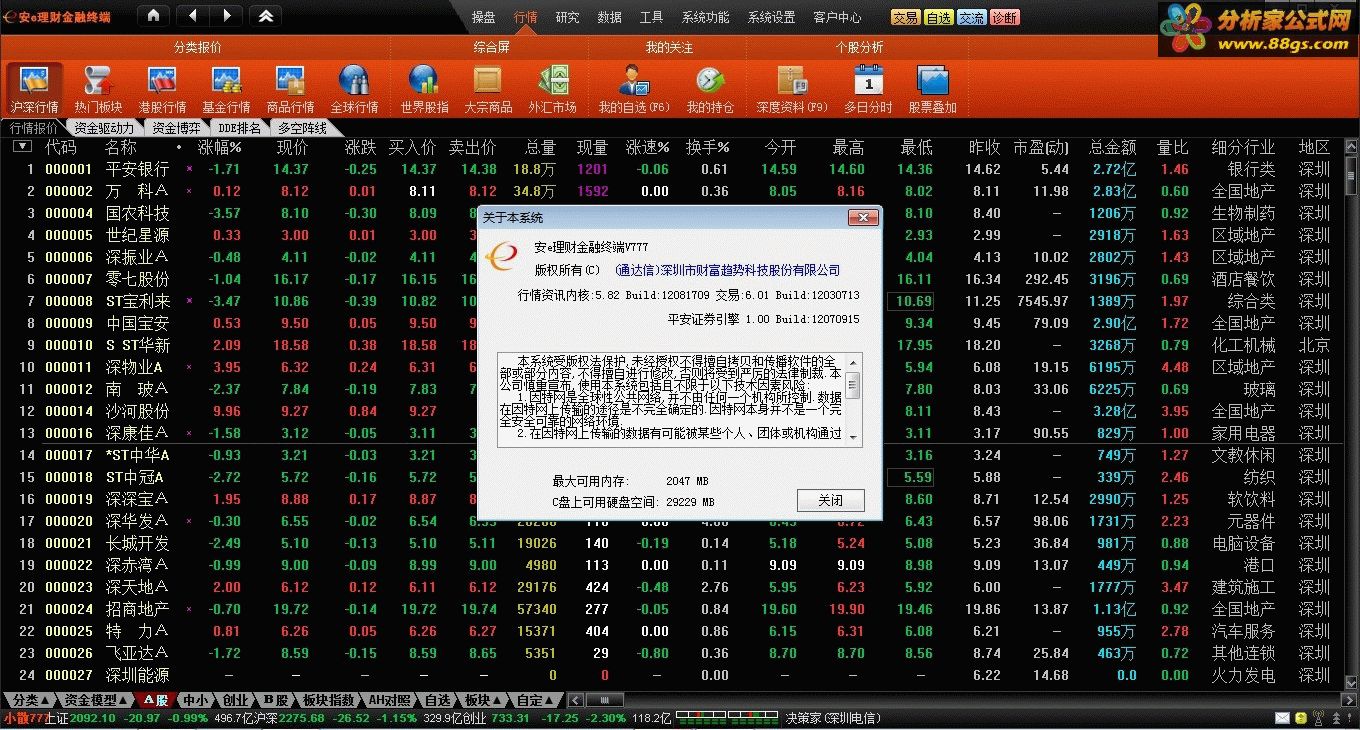Open 深度资料 (F9) in-depth data icon
Viewport: 1360px width, 730px height.
point(793,89)
